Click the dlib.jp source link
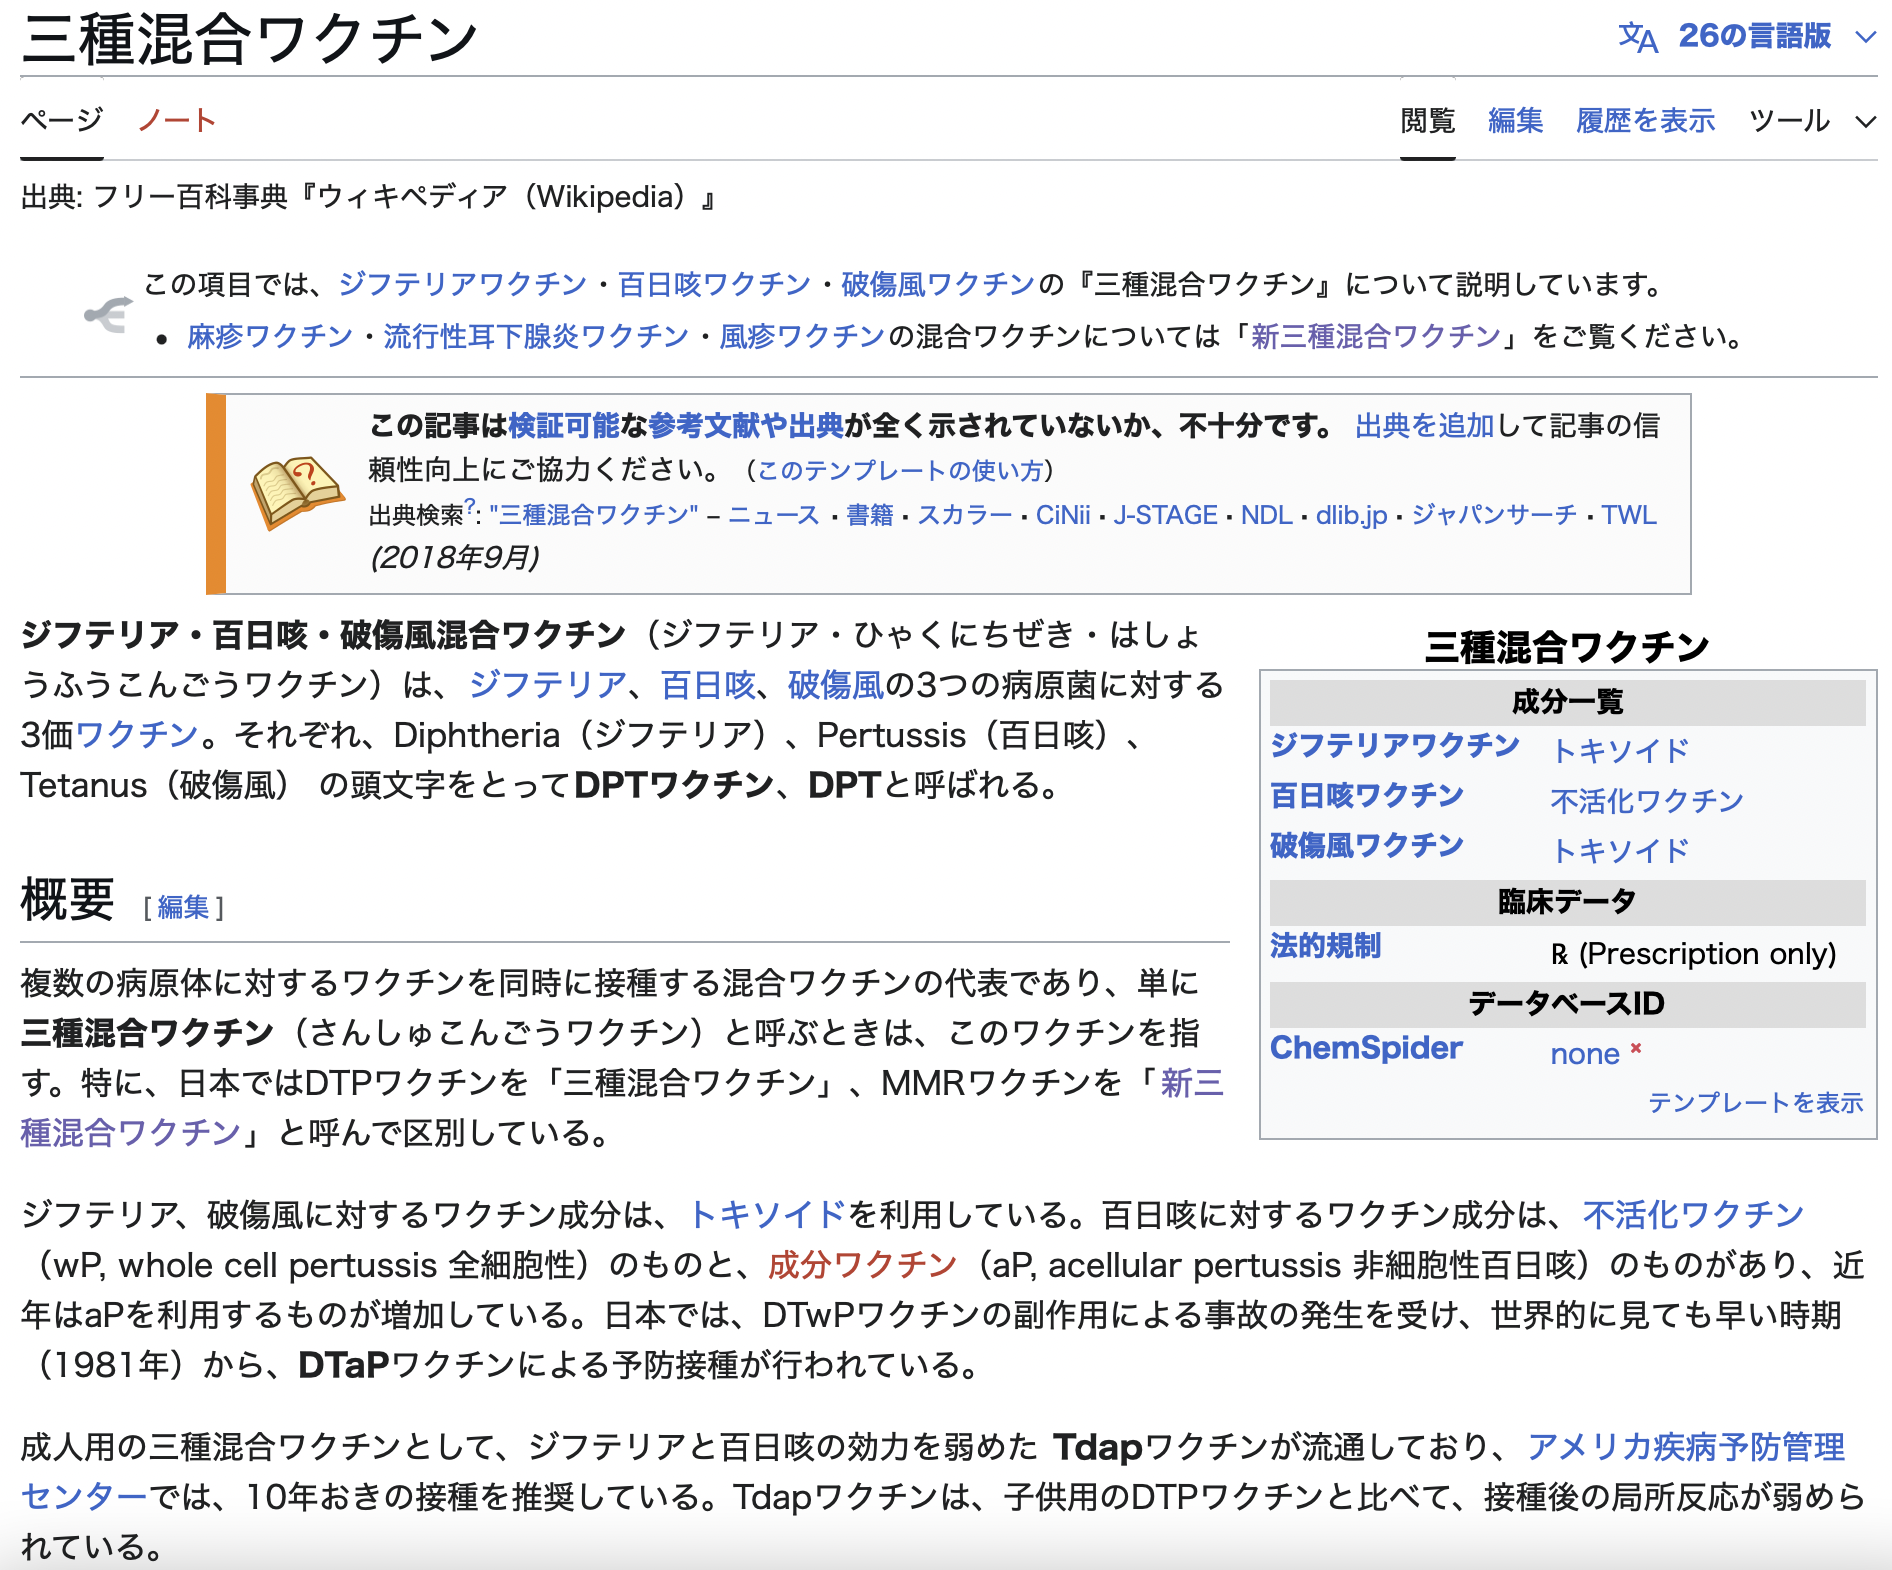Viewport: 1892px width, 1570px height. tap(1352, 515)
